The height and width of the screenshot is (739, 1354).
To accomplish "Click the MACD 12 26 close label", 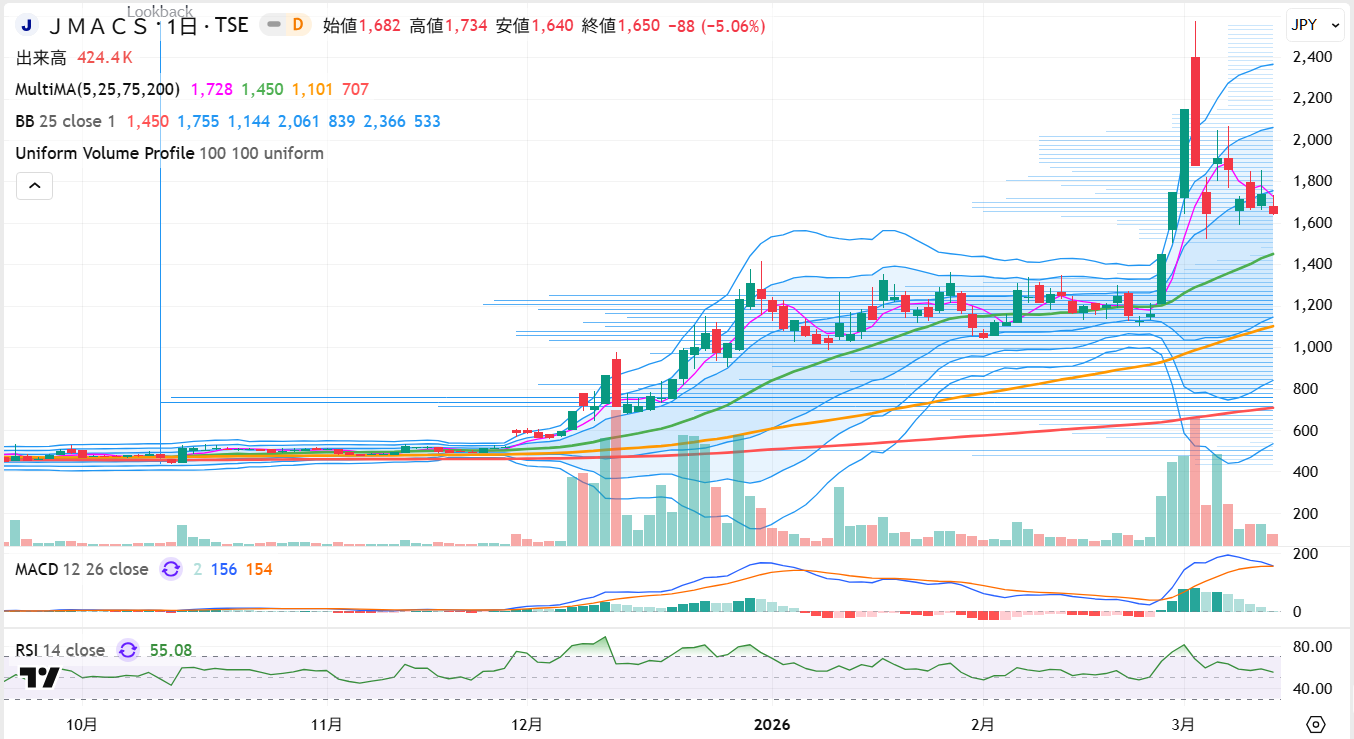I will [82, 569].
